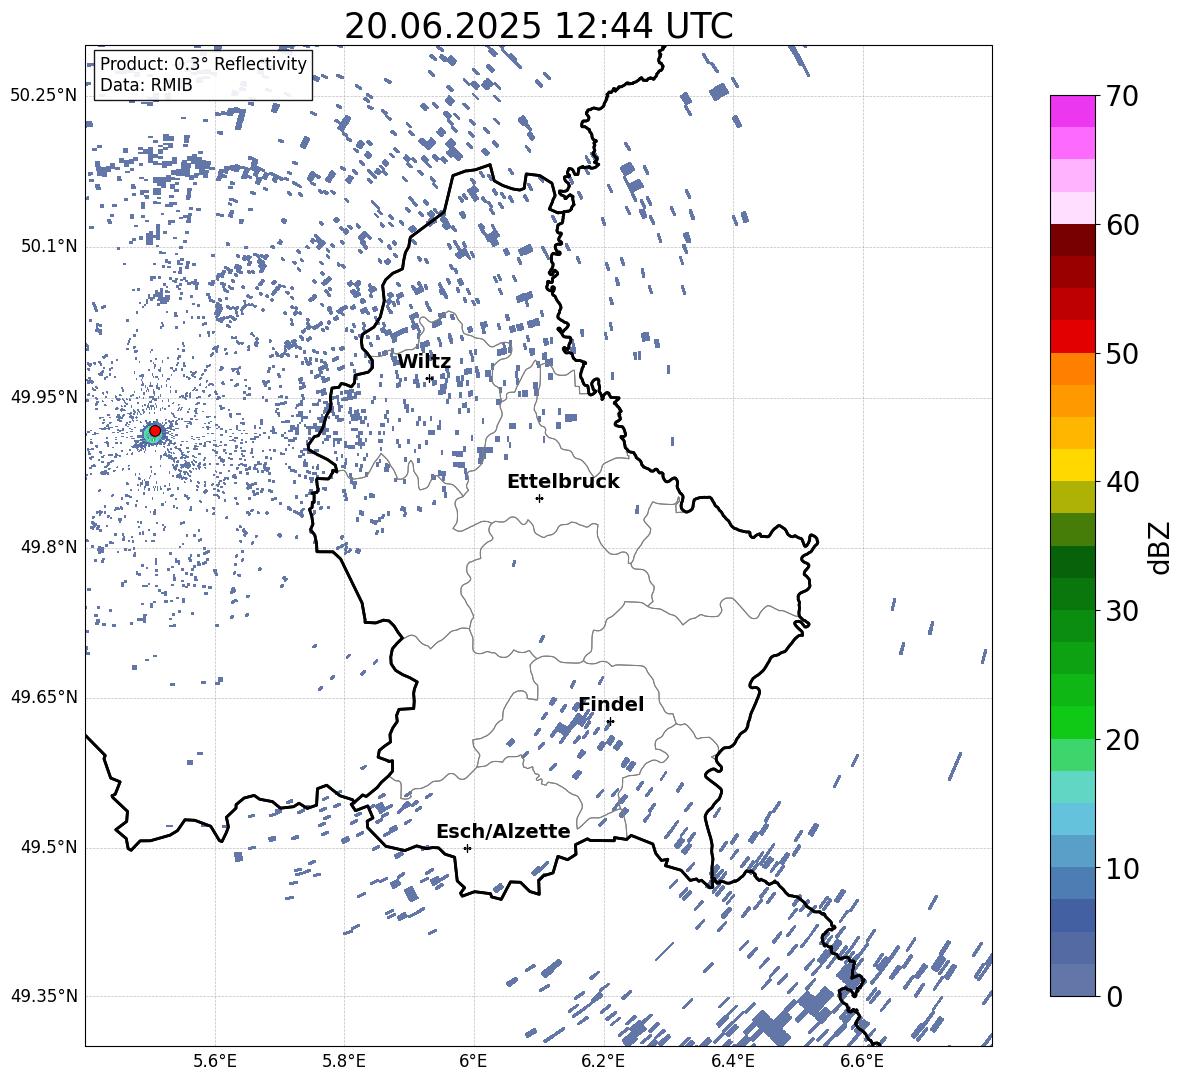Click the latitude label '50.25°N'
The image size is (1184, 1081).
tap(44, 96)
